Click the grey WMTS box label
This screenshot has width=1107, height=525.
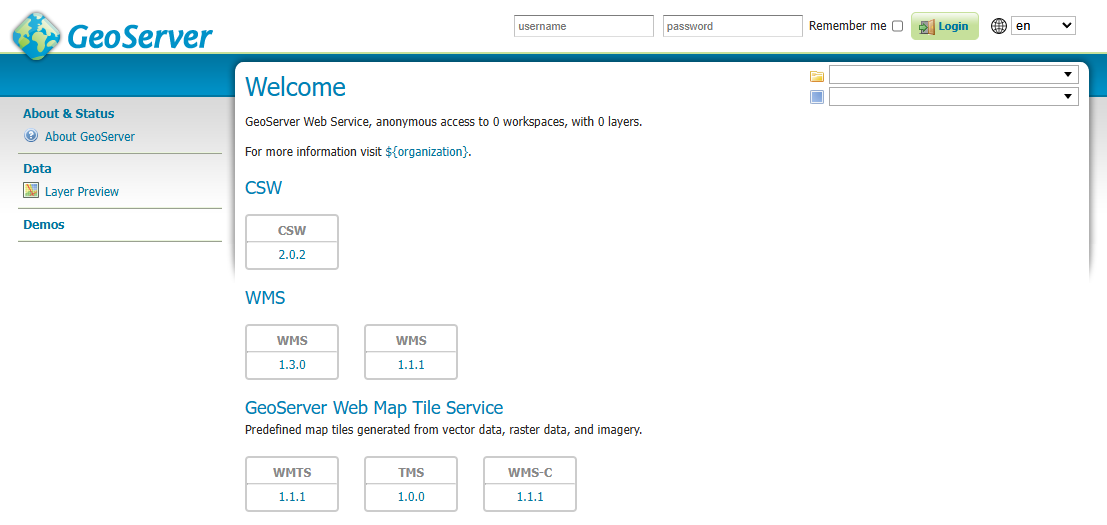coord(292,472)
